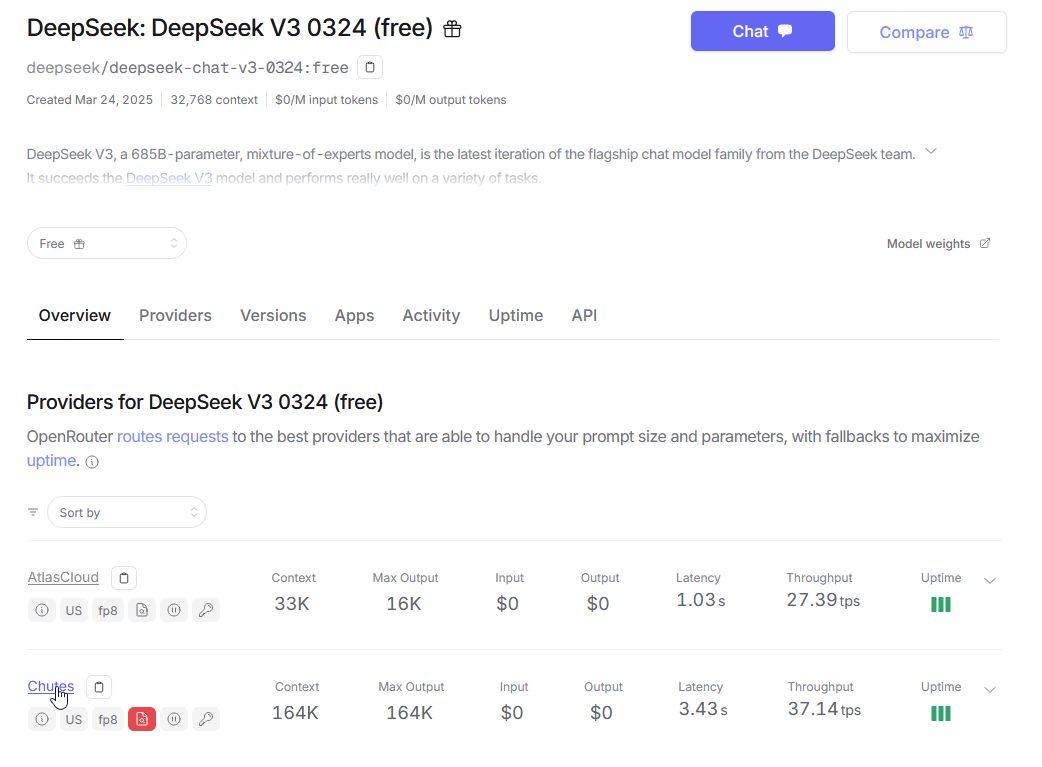Open the routes requests link
Viewport: 1042px width, 767px height.
coord(173,437)
